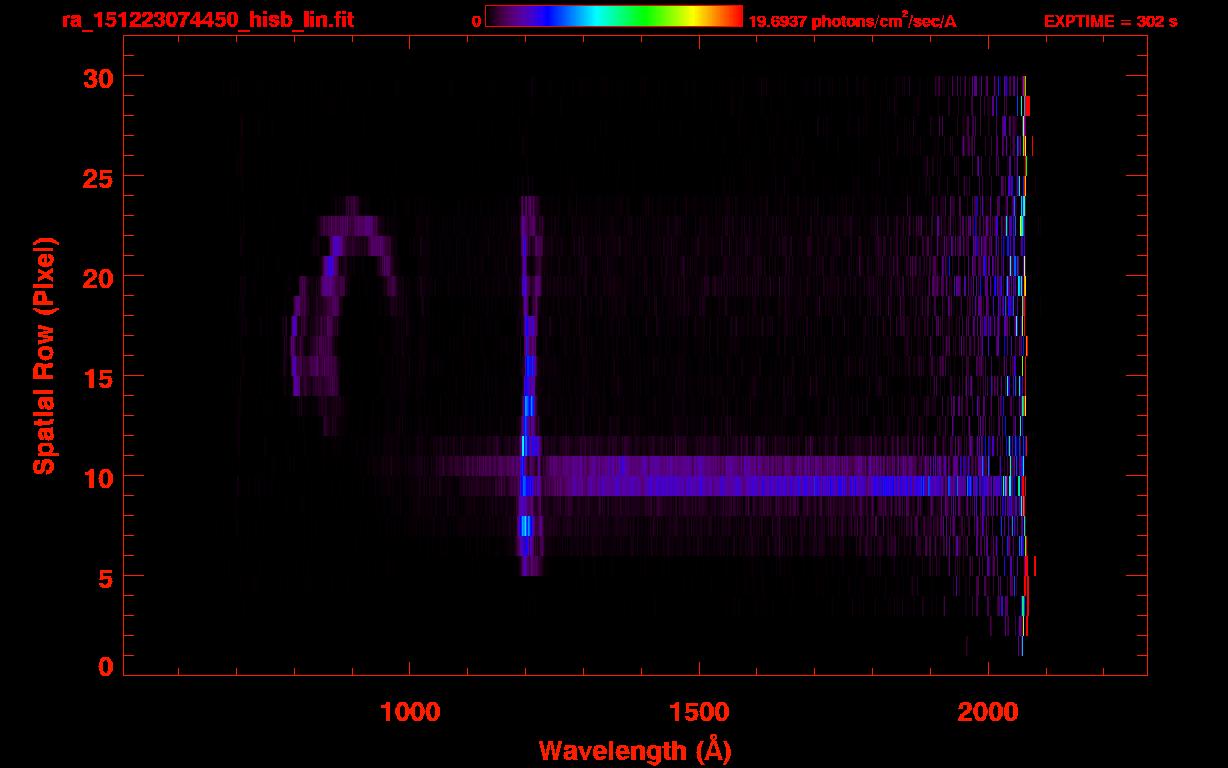Click the rainbow color scale bar
1228x768 pixels.
coord(614,16)
